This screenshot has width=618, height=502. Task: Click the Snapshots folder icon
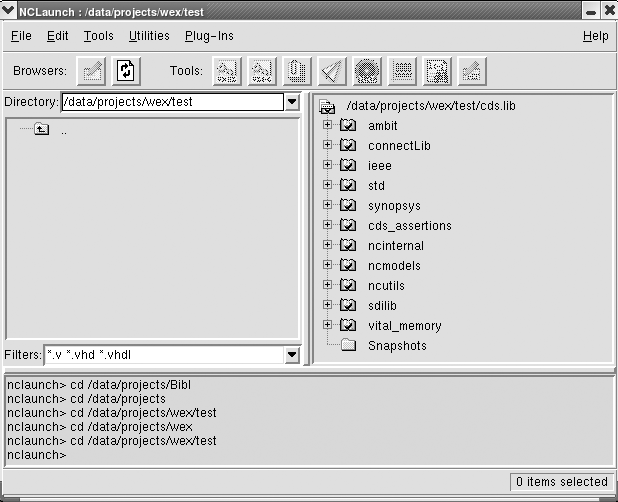pos(348,345)
